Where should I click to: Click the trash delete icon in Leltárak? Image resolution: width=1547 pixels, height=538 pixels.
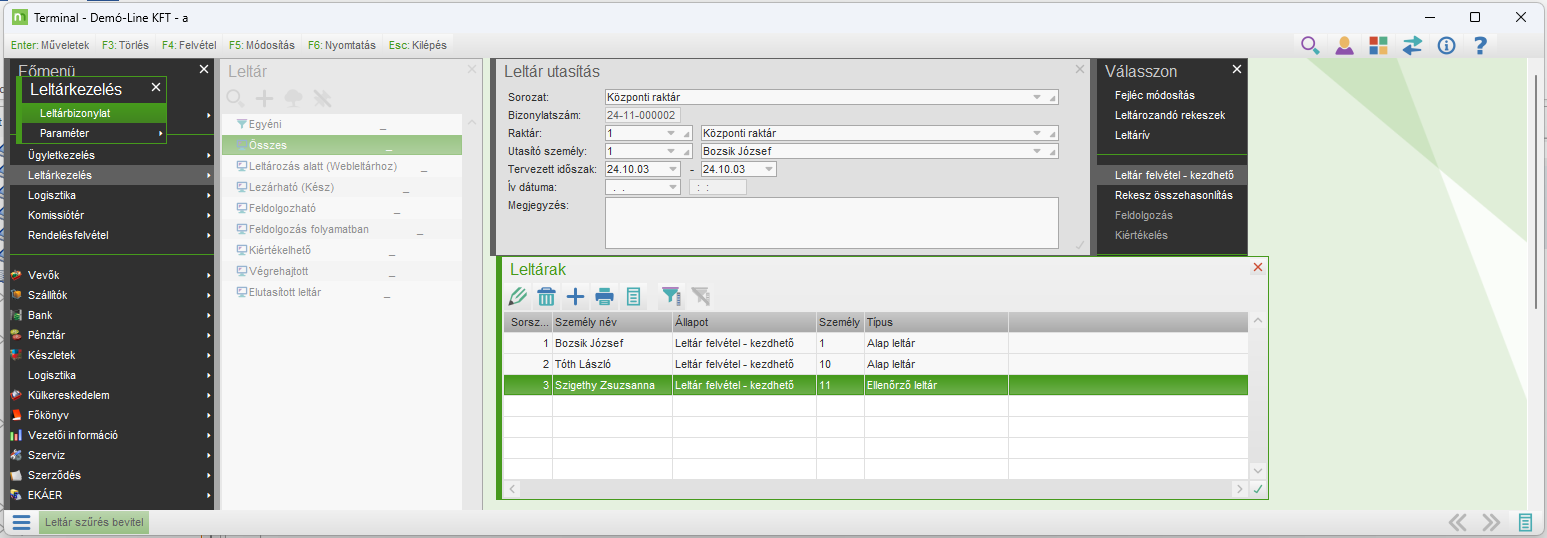[546, 296]
